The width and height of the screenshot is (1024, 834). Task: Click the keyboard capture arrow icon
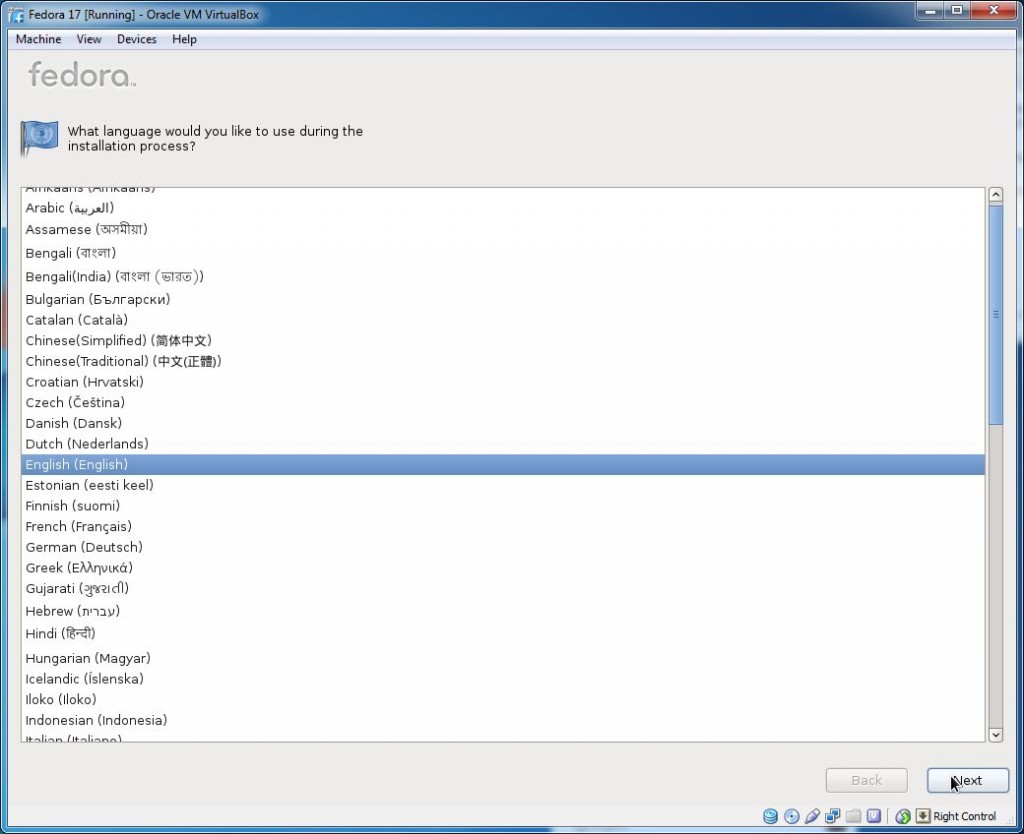[922, 816]
